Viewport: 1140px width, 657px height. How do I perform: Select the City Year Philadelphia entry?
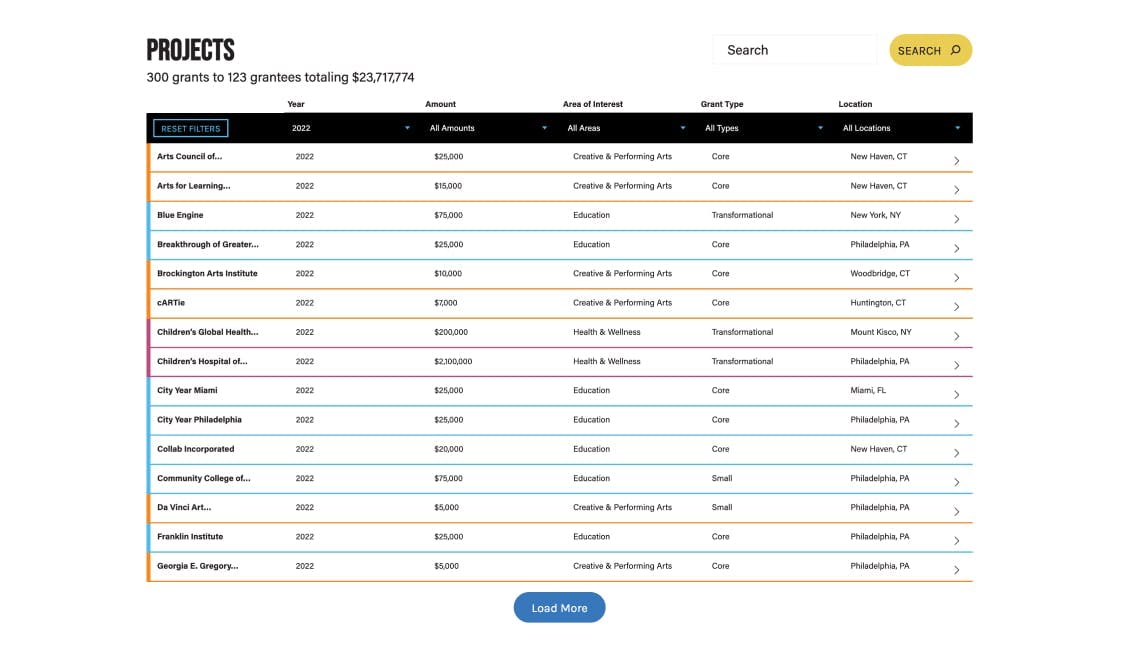pos(199,420)
